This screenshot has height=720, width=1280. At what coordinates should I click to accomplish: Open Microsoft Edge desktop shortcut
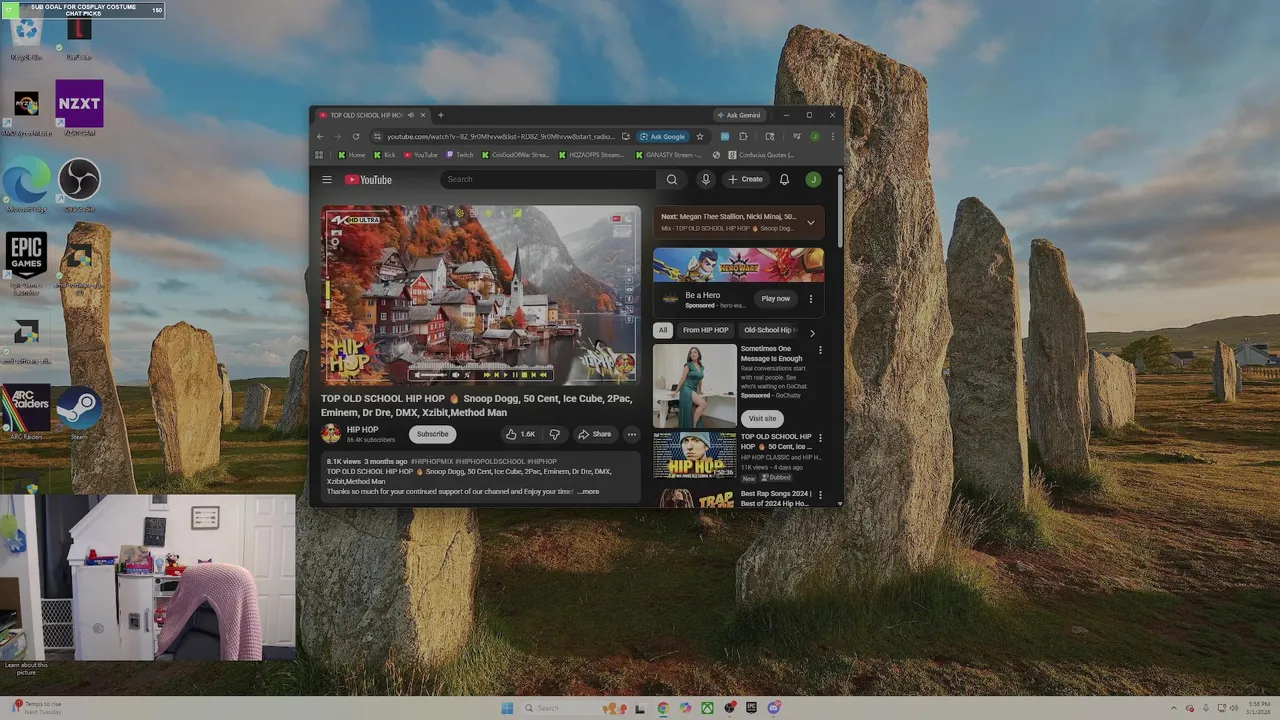[26, 186]
